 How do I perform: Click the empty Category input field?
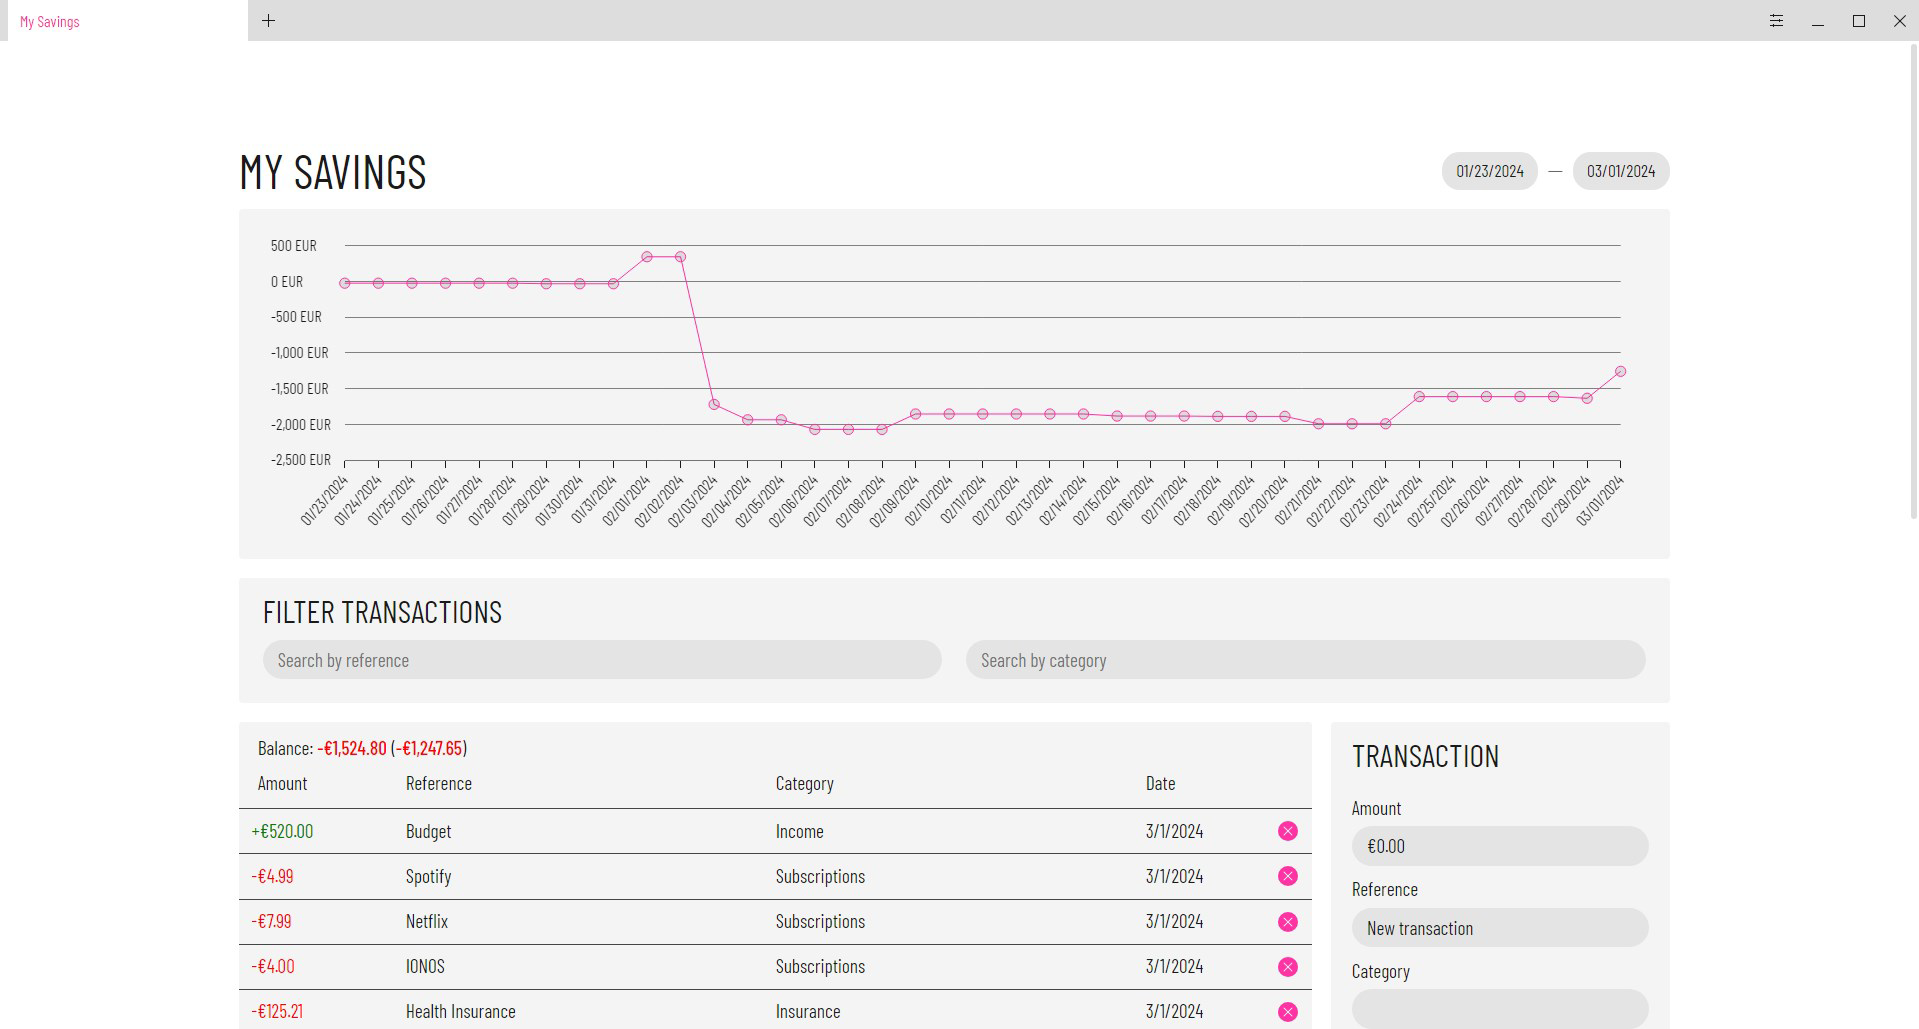1500,1008
